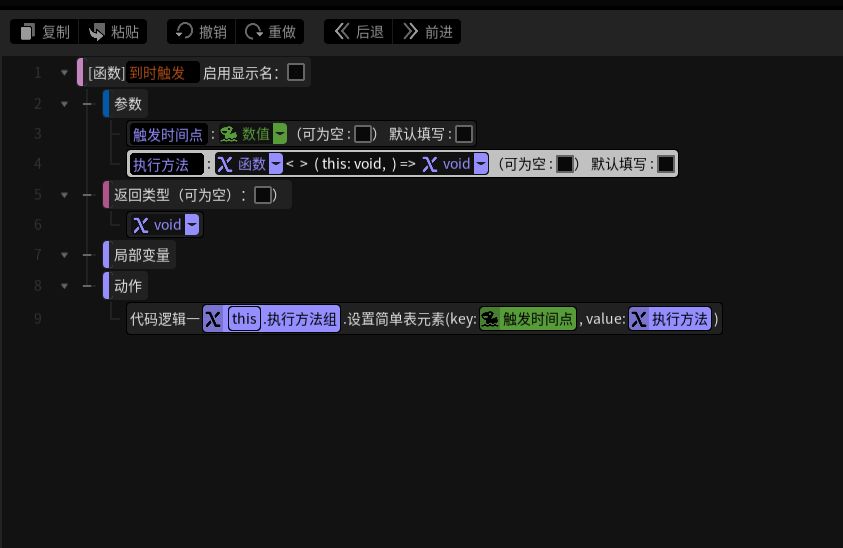Click the 粘贴 paste icon
Viewport: 843px width, 548px height.
click(97, 32)
